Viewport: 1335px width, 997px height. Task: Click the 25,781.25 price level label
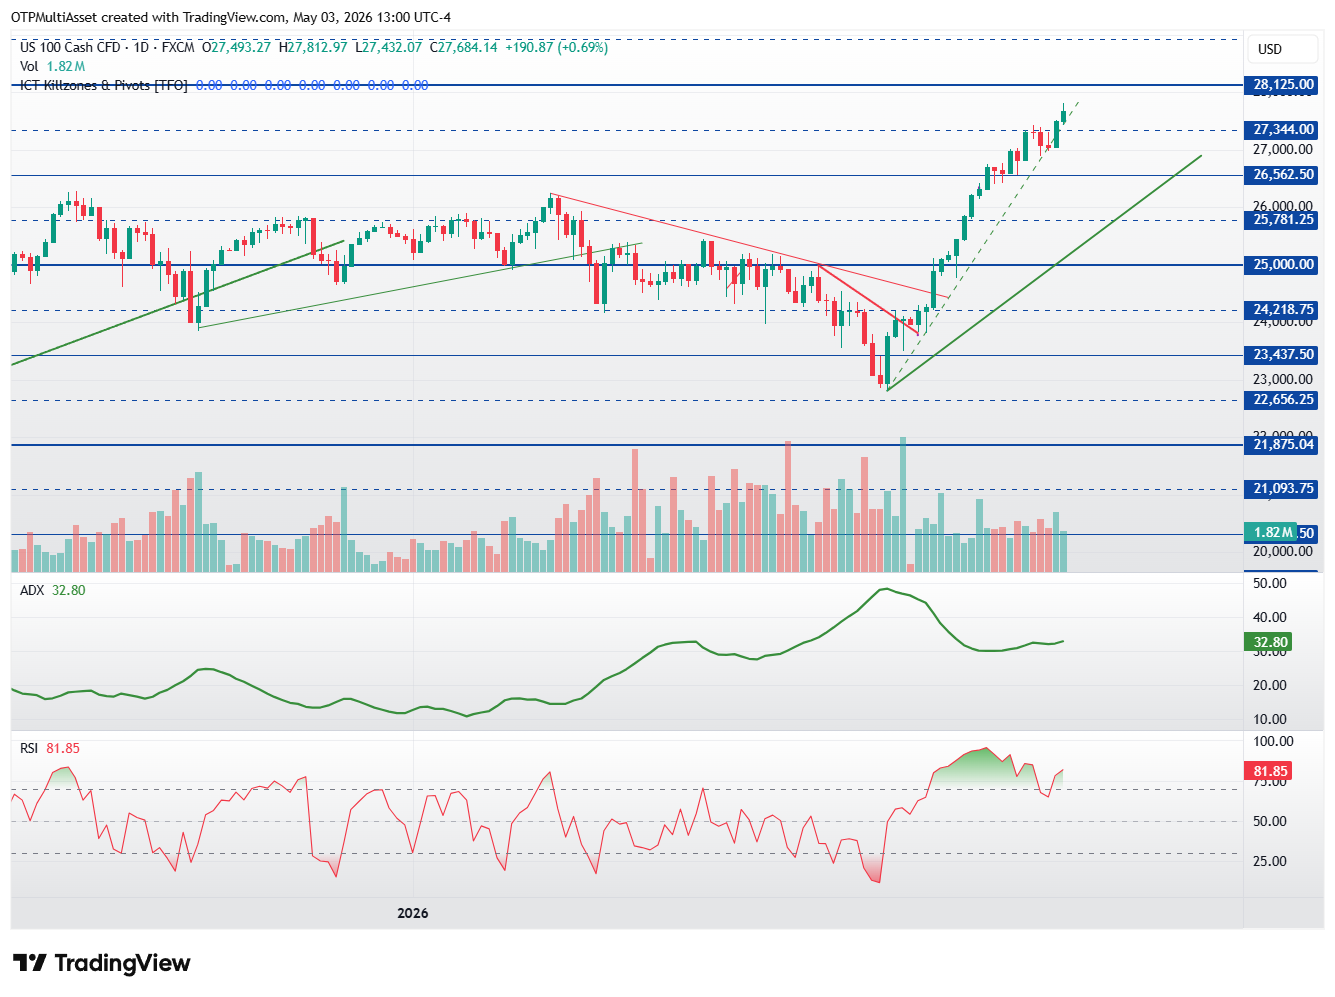click(1280, 220)
